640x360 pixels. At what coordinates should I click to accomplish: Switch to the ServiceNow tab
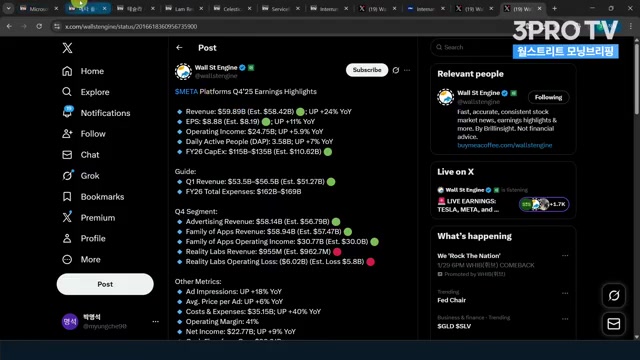[x=281, y=9]
